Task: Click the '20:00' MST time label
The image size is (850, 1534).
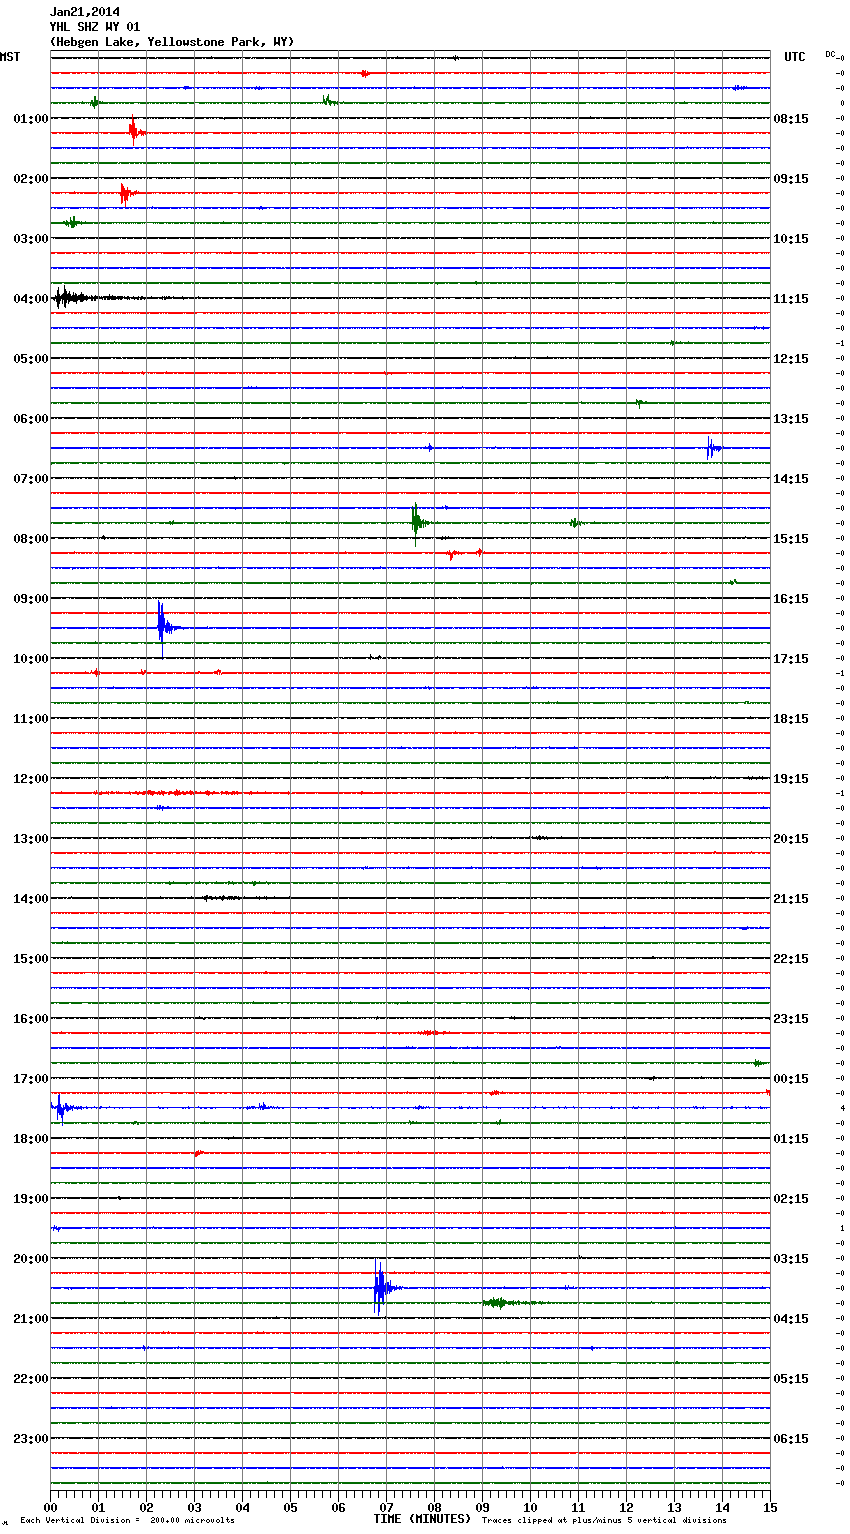Action: [31, 1259]
